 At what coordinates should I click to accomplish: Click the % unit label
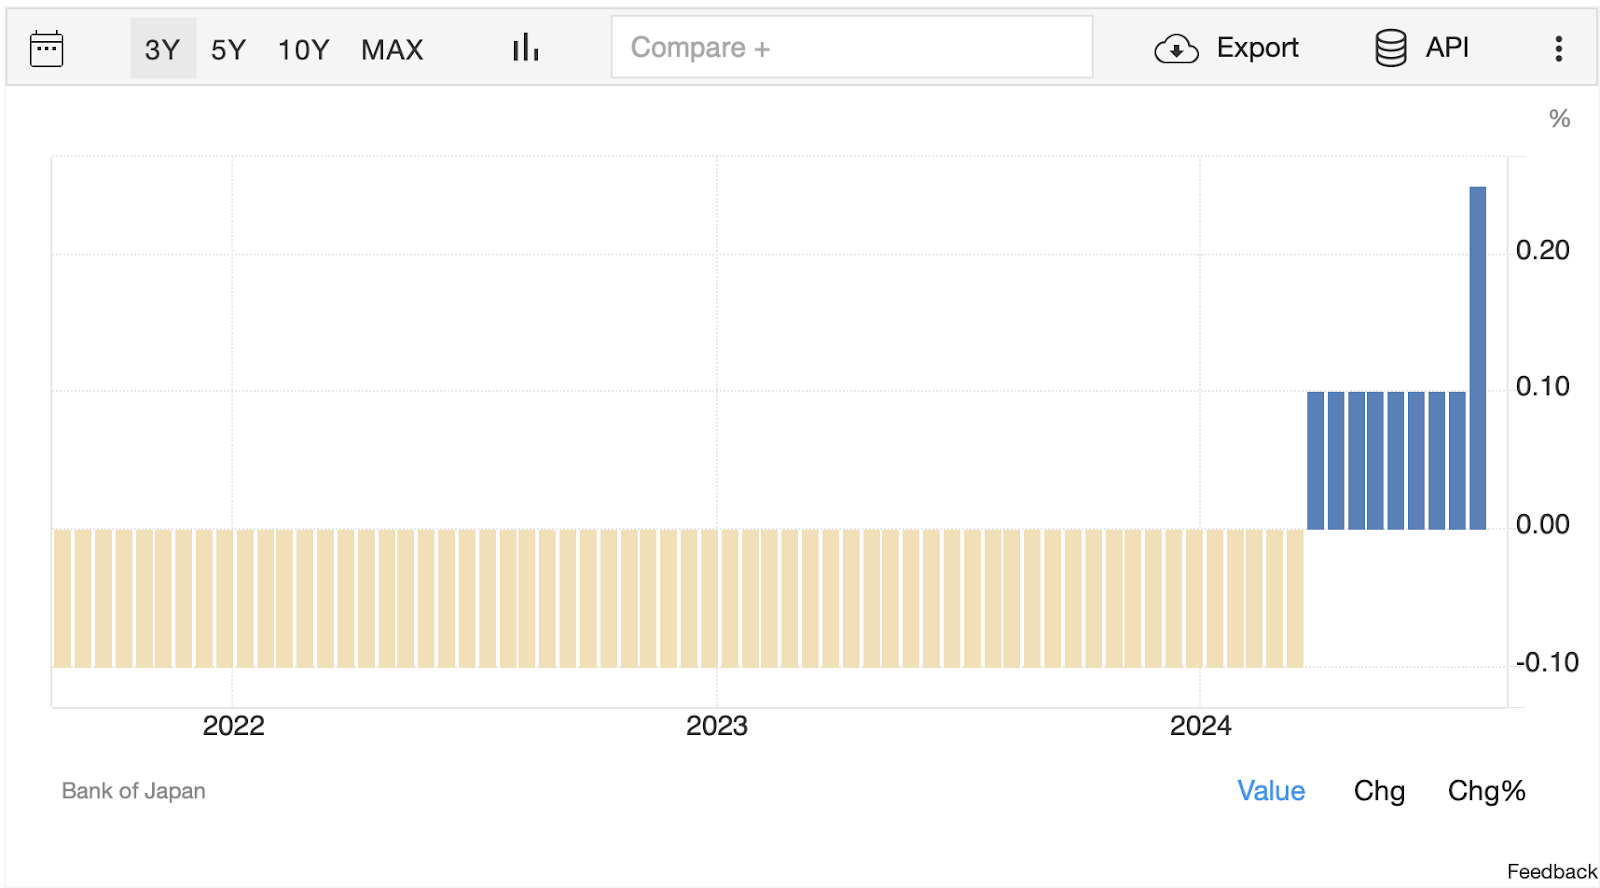coord(1559,119)
